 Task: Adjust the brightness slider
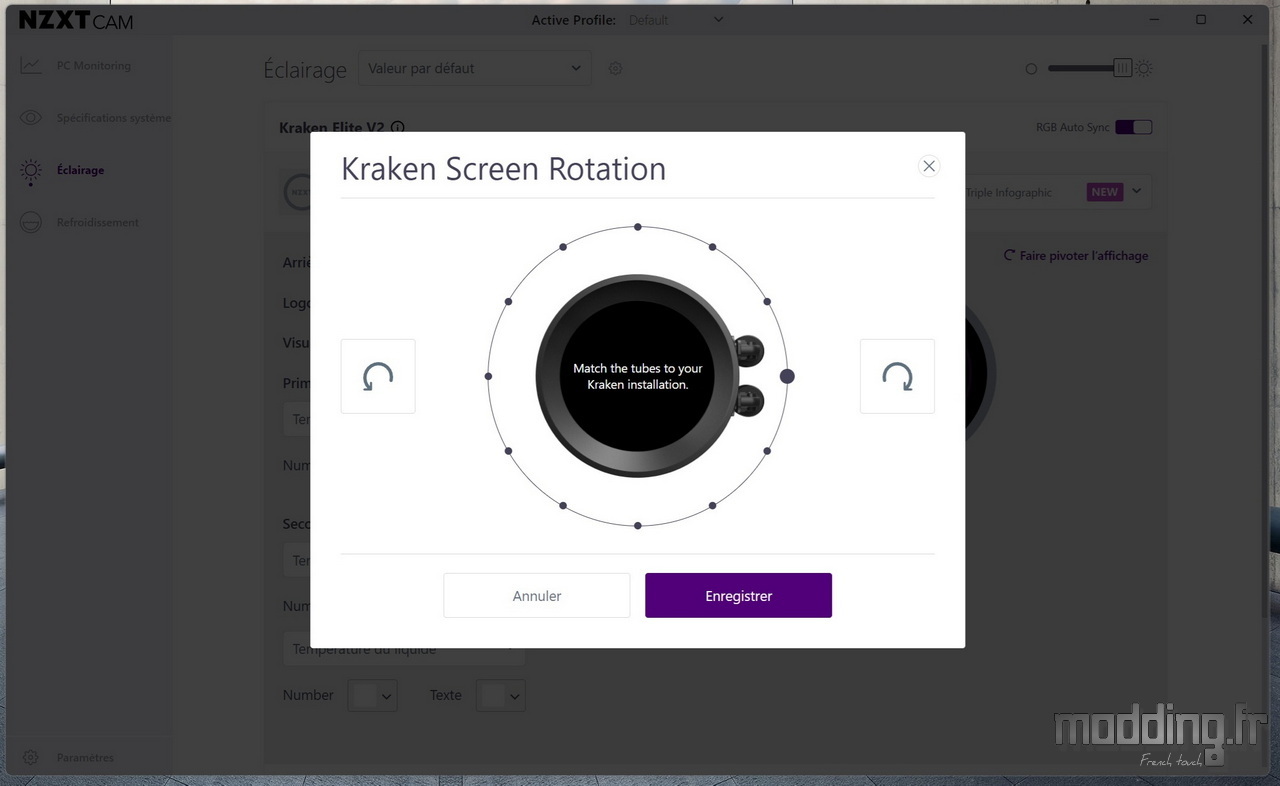tap(1088, 68)
